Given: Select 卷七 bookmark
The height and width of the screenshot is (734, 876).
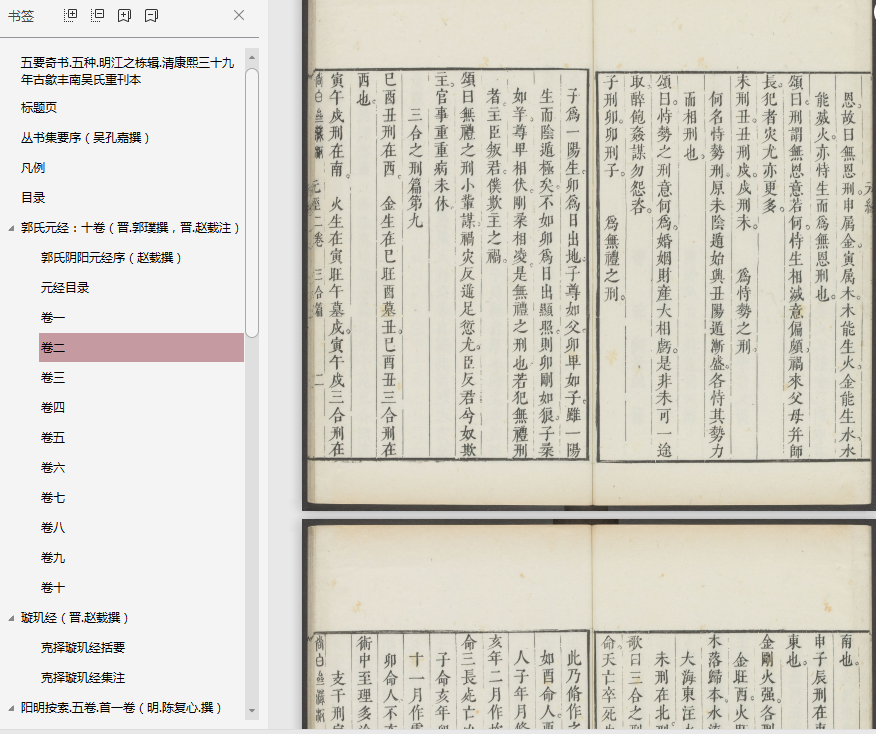Looking at the screenshot, I should (x=53, y=498).
